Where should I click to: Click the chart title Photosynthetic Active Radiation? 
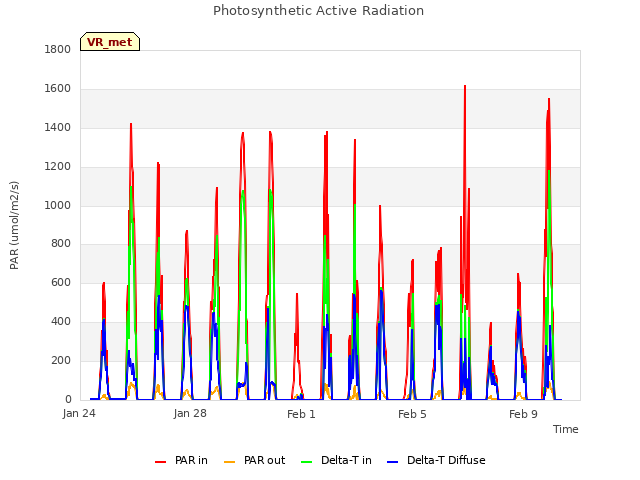click(318, 11)
